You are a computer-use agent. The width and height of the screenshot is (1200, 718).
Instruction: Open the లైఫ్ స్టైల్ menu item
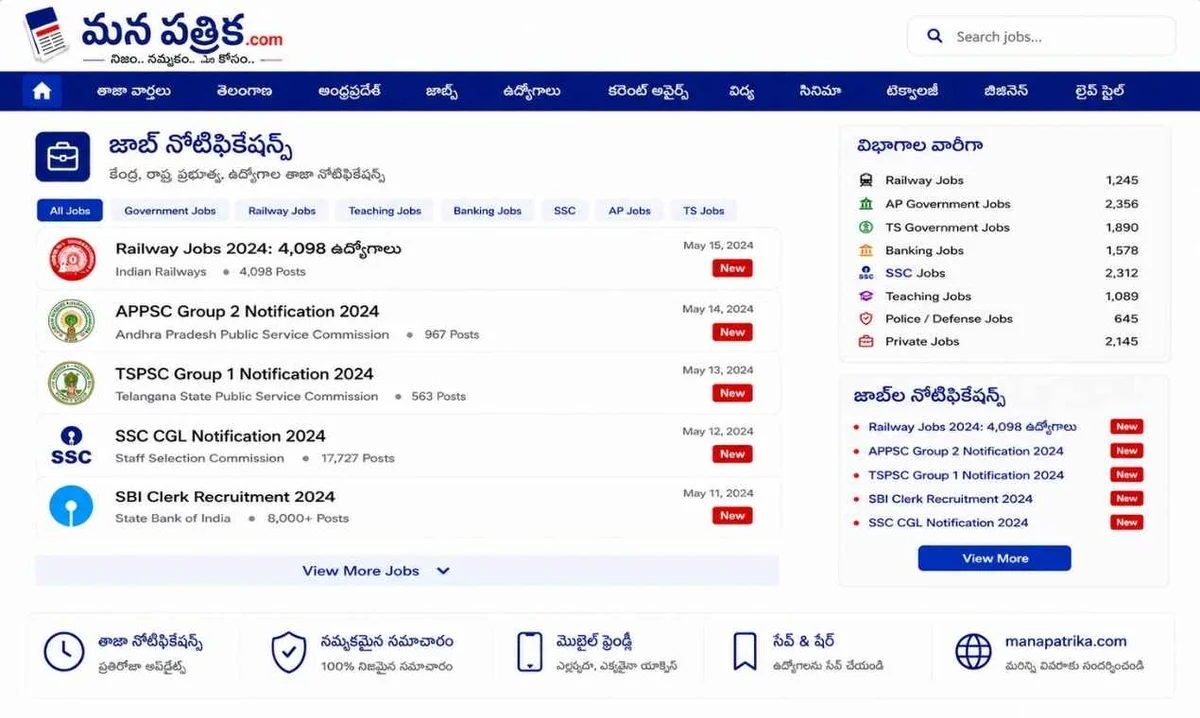pyautogui.click(x=1099, y=91)
